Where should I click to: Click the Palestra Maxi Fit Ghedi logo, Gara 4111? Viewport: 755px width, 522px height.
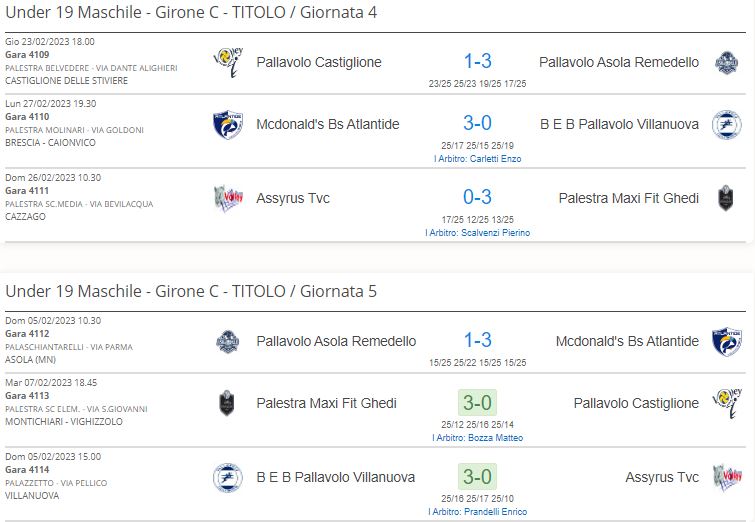[726, 198]
